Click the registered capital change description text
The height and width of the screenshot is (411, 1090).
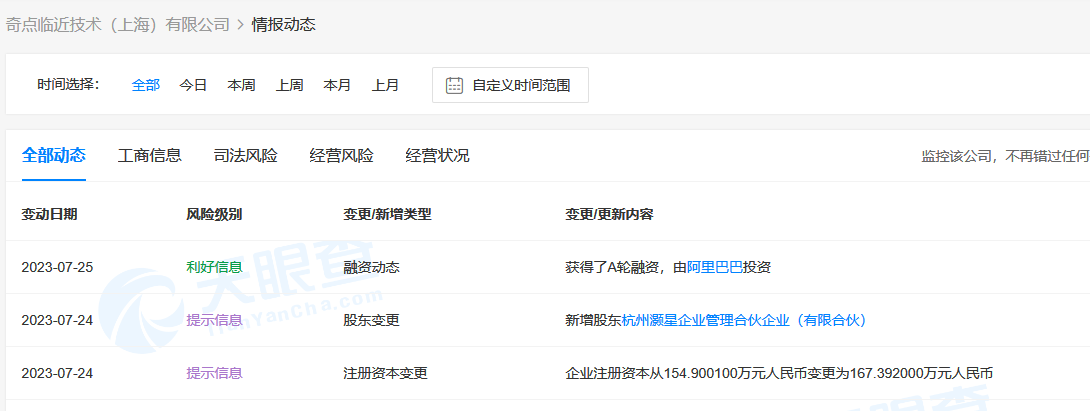click(779, 373)
